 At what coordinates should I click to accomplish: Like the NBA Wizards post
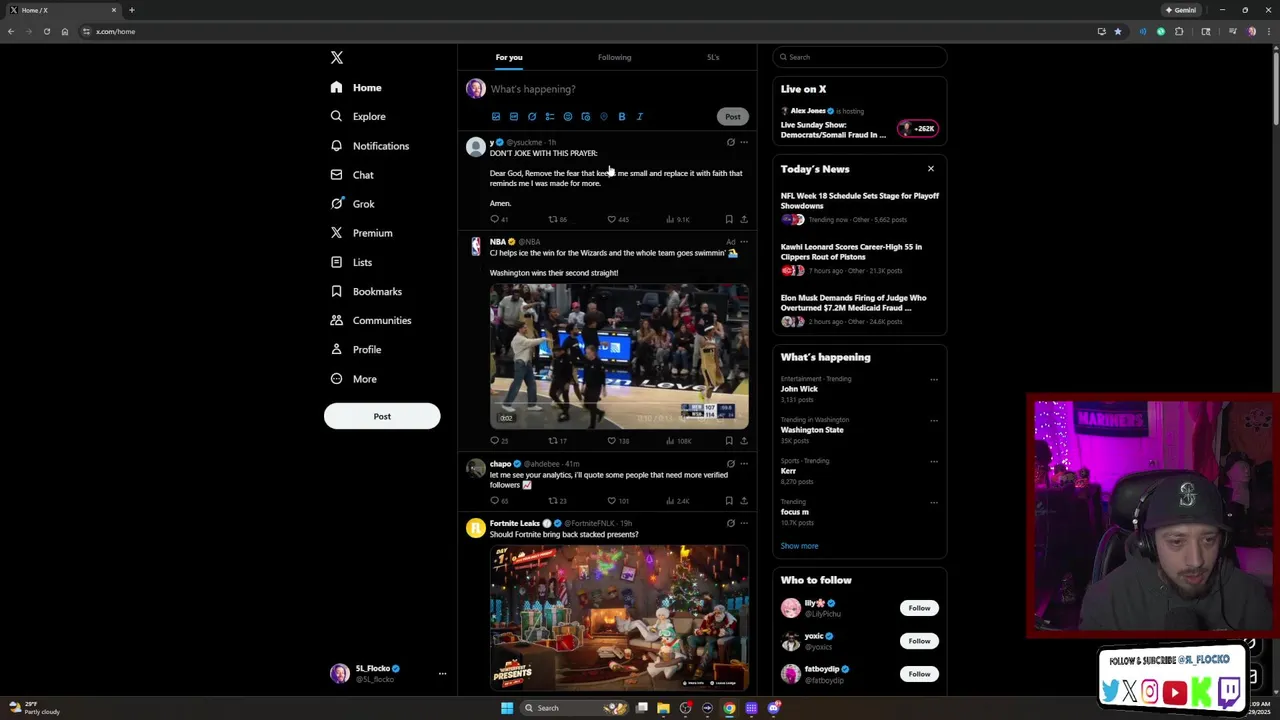pos(618,440)
